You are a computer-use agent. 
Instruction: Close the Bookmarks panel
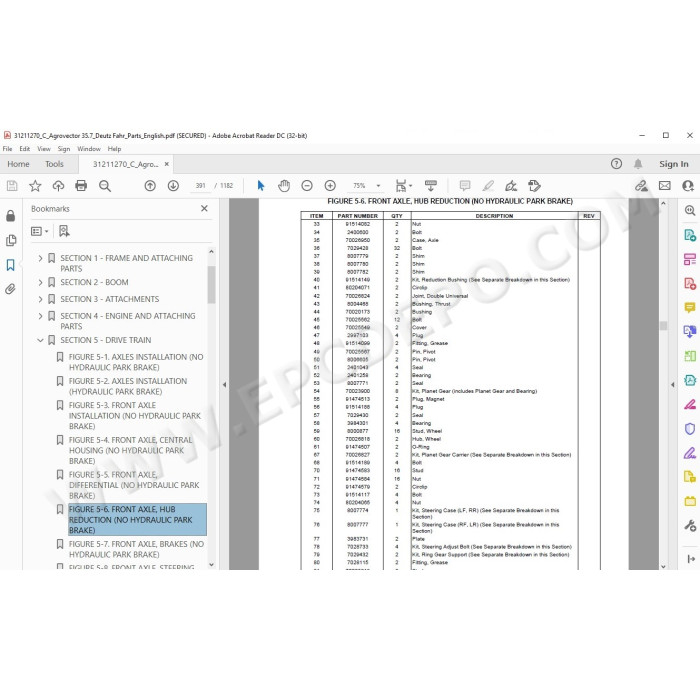pyautogui.click(x=204, y=208)
